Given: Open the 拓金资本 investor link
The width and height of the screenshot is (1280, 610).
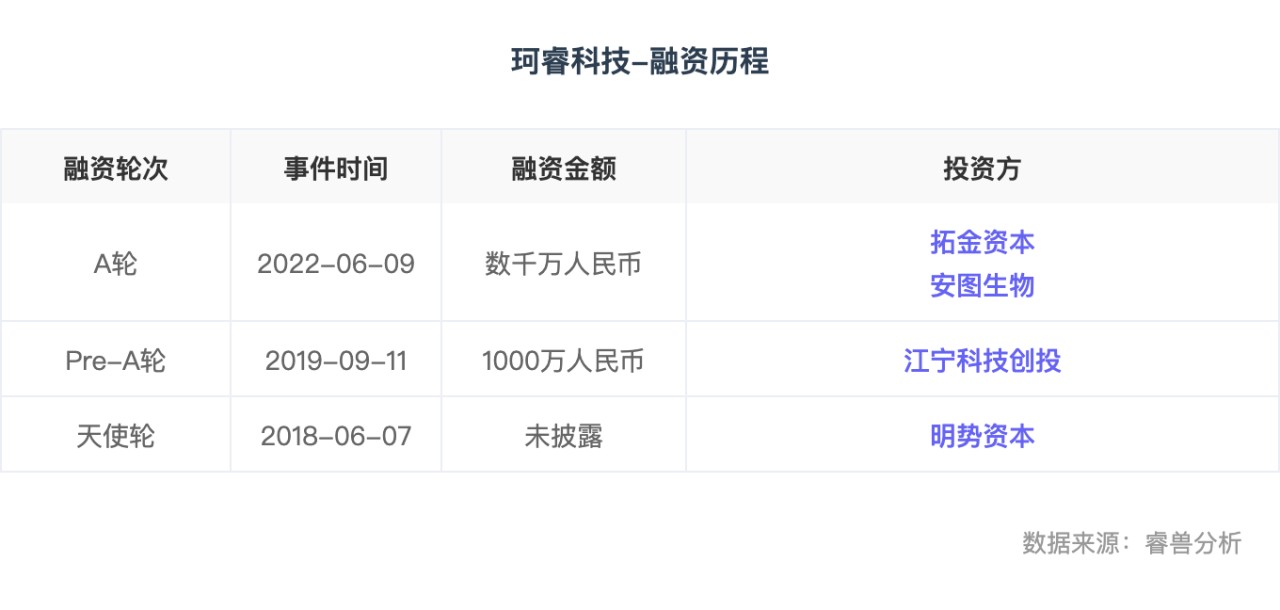Looking at the screenshot, I should [x=982, y=242].
